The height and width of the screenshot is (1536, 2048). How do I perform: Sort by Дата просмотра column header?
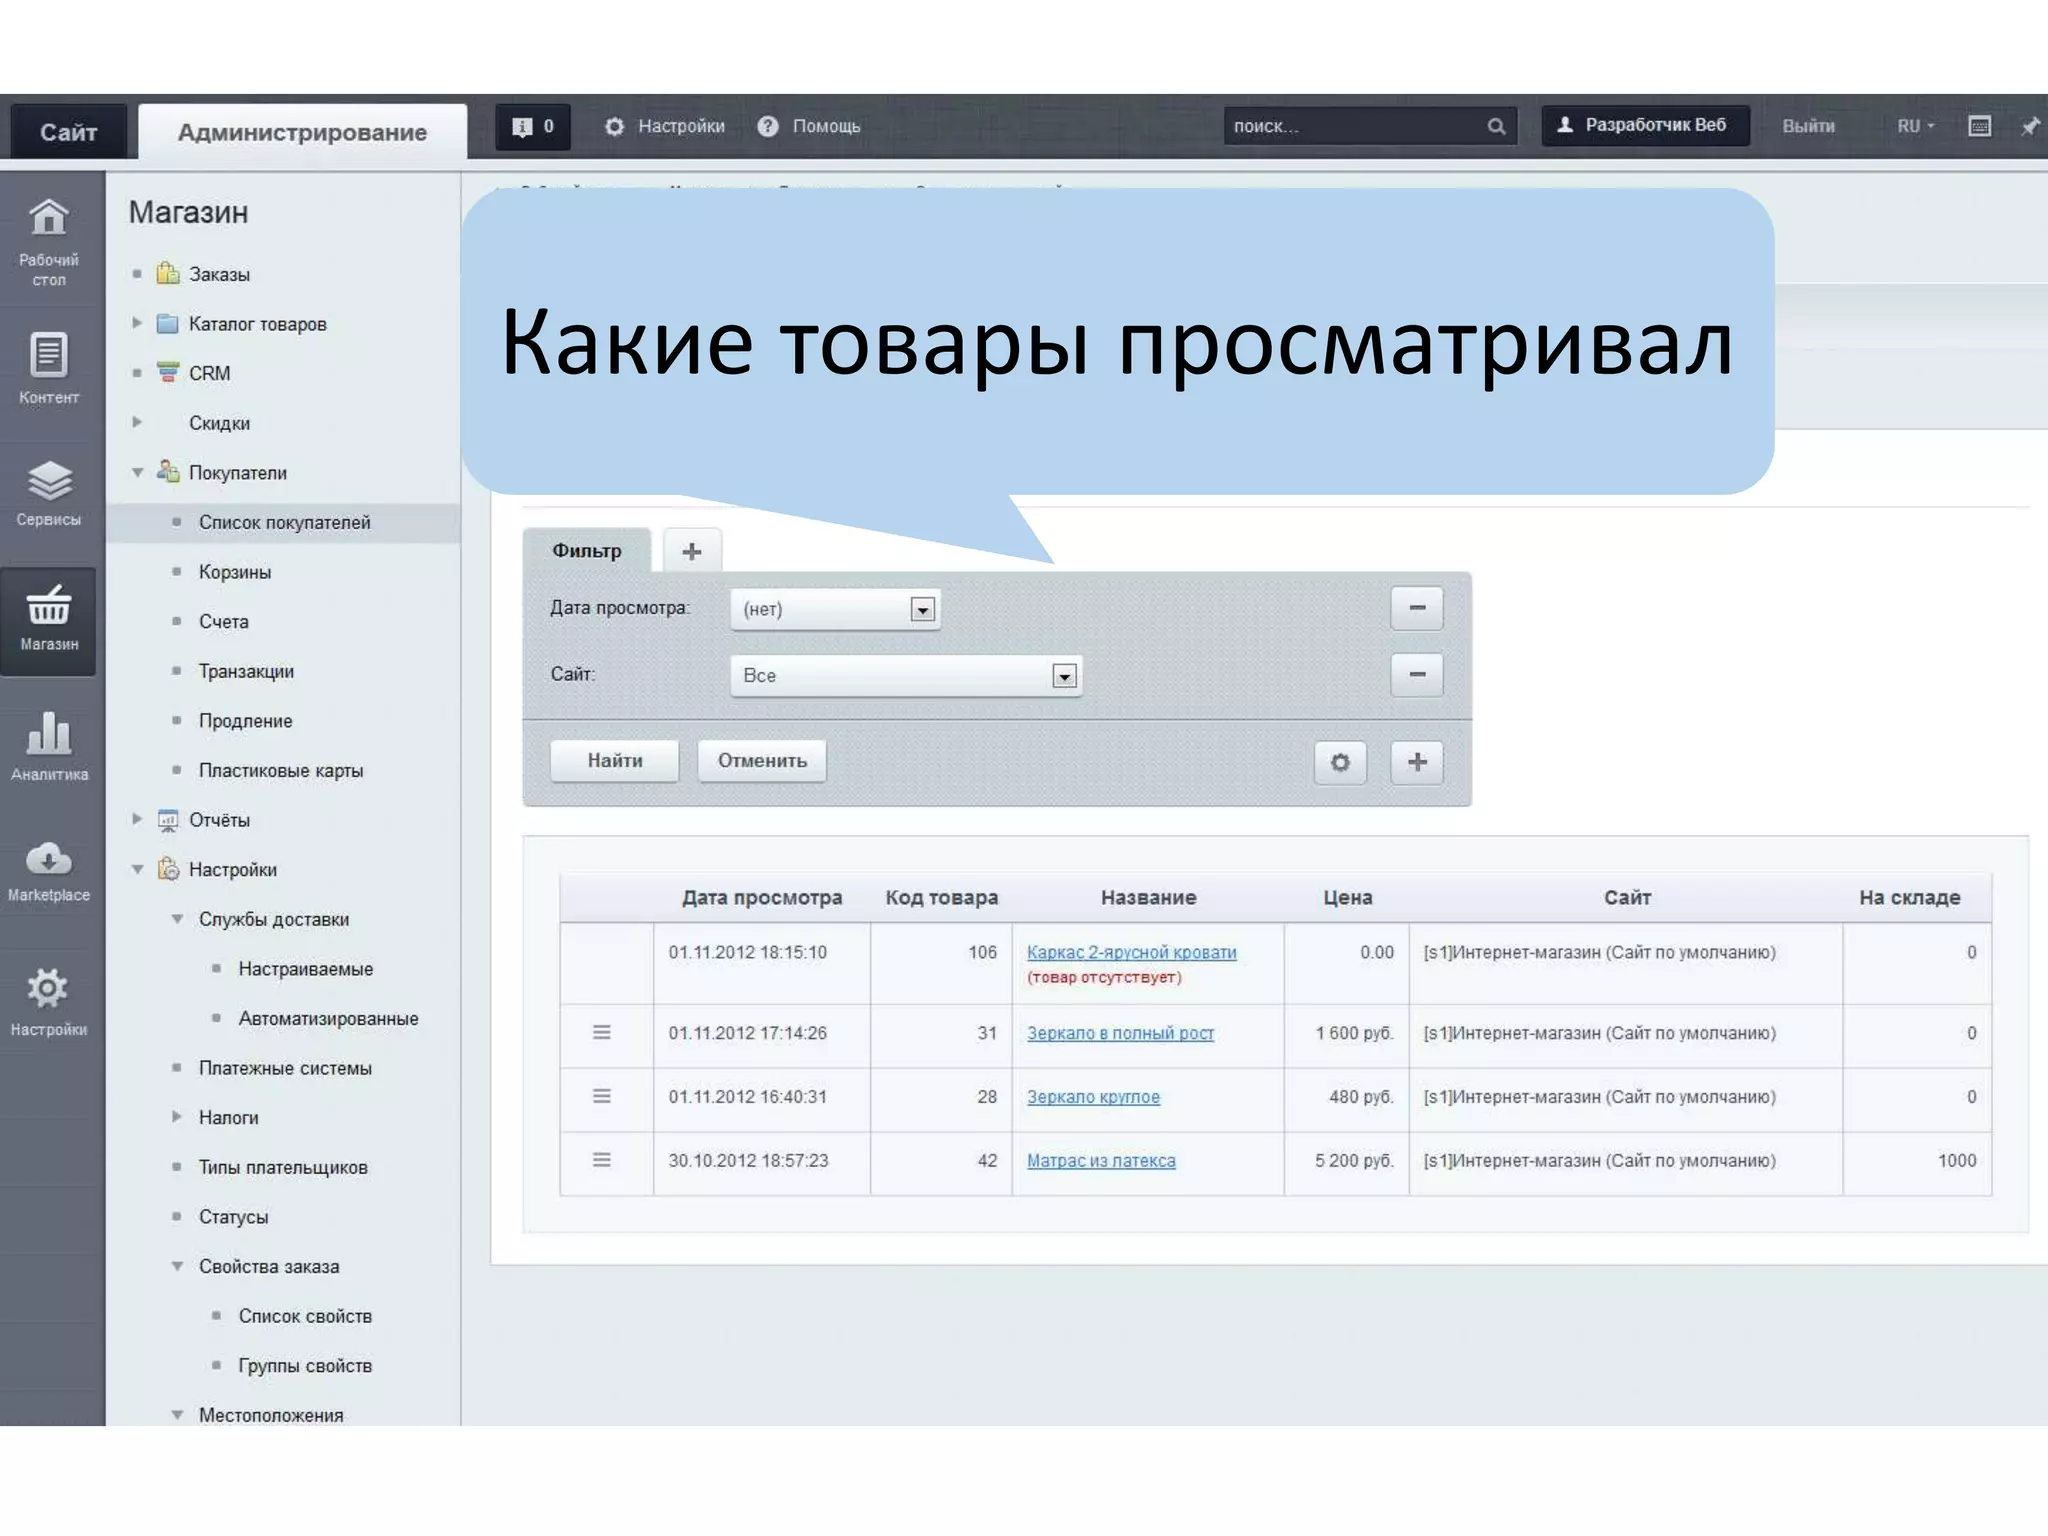point(762,898)
